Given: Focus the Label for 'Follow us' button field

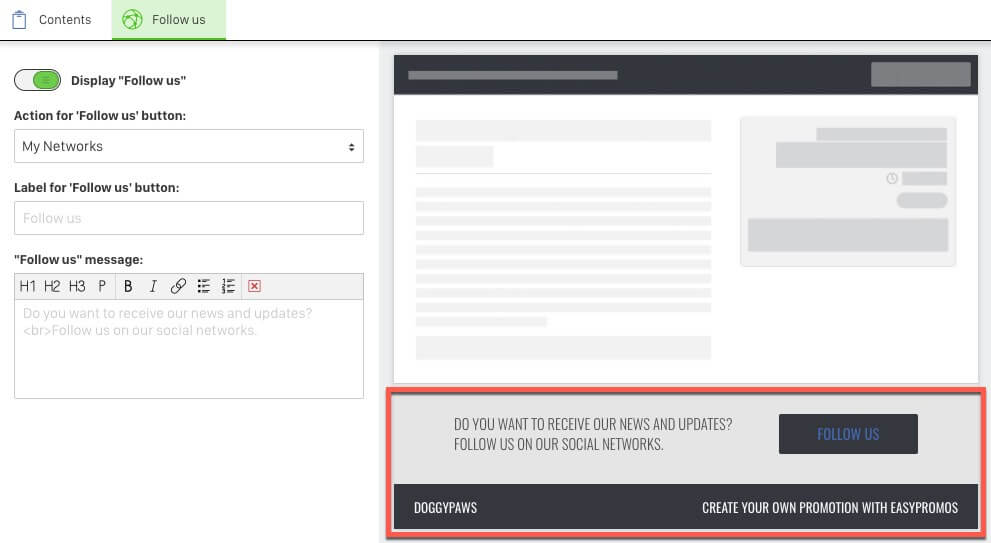Looking at the screenshot, I should pyautogui.click(x=189, y=218).
